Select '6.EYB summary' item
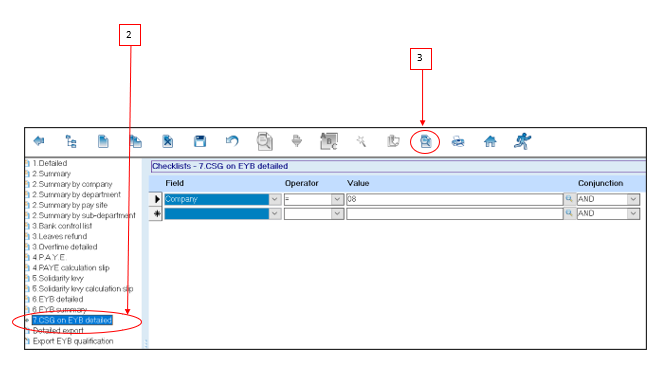The width and height of the screenshot is (660, 366). click(x=59, y=310)
